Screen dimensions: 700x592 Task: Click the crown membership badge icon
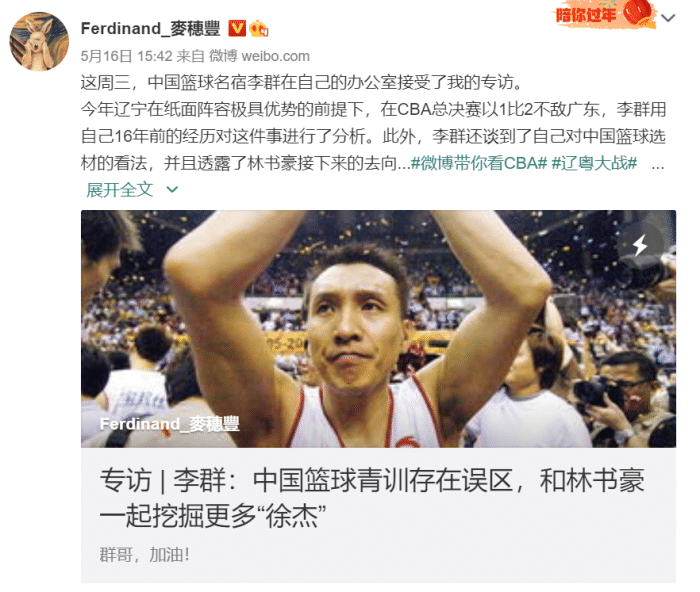(259, 29)
